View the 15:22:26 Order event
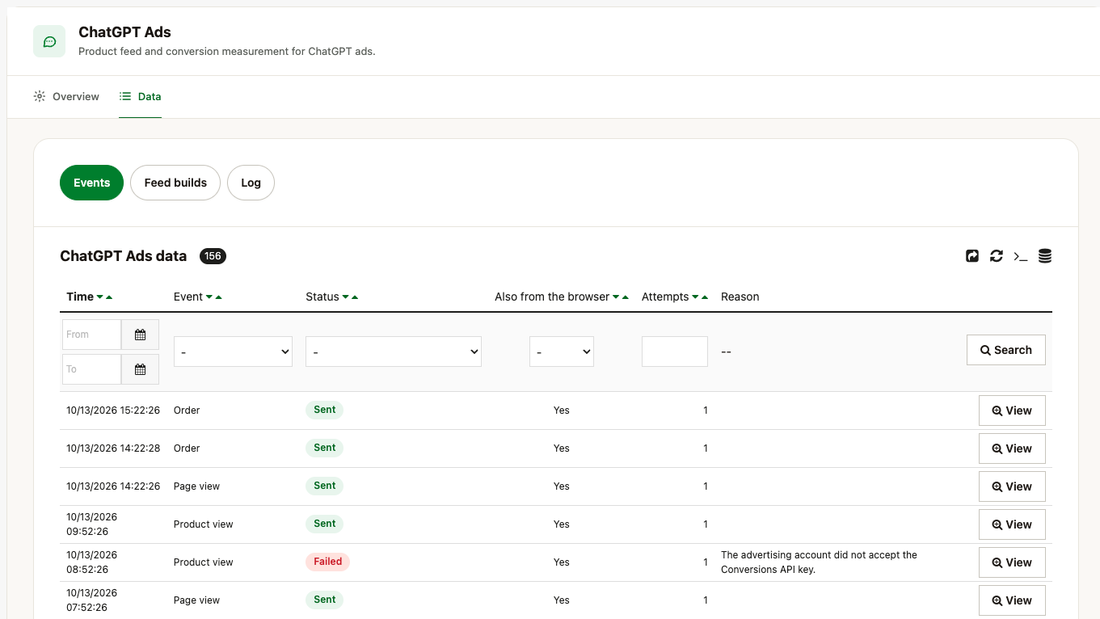Screen dimensions: 1100x619 point(1012,411)
